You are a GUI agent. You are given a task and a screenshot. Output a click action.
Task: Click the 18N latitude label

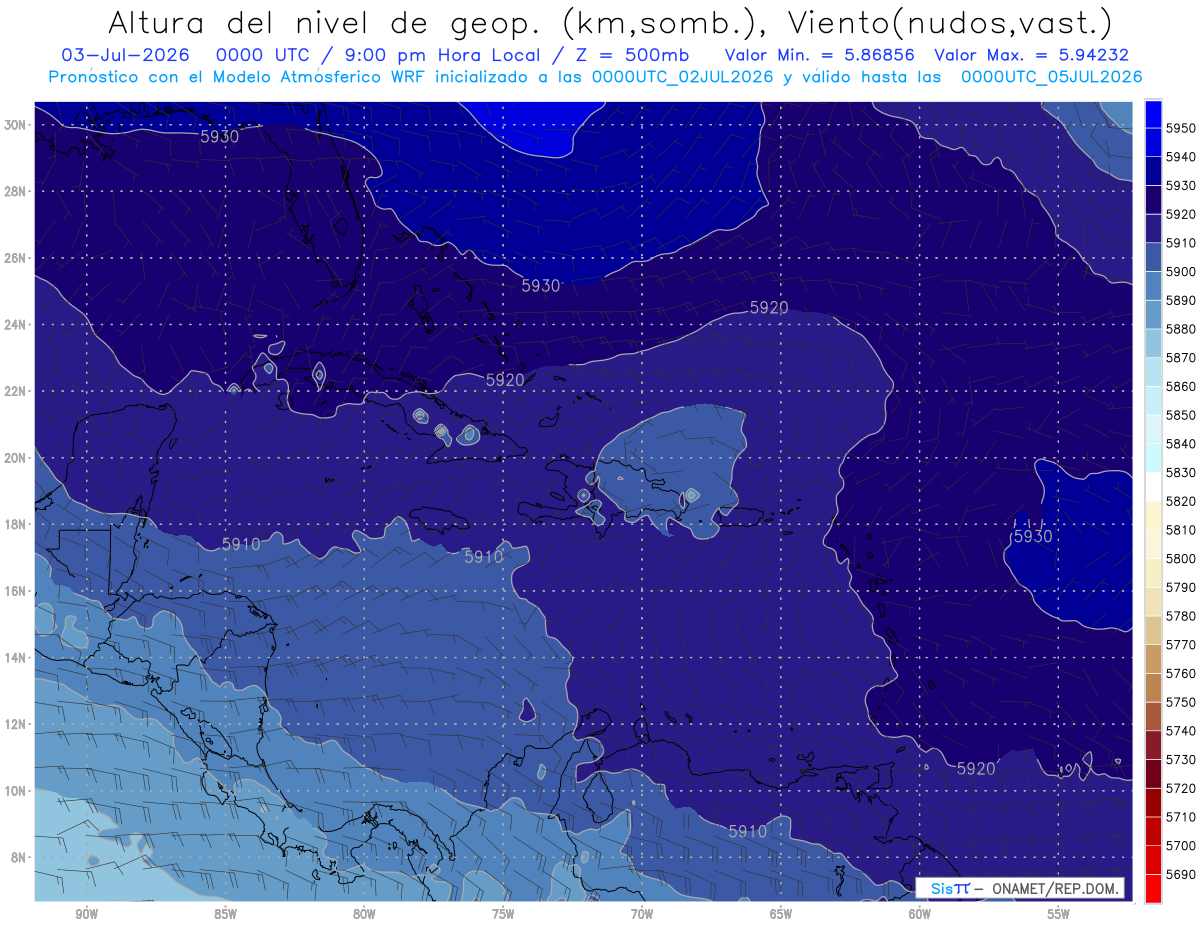16,525
